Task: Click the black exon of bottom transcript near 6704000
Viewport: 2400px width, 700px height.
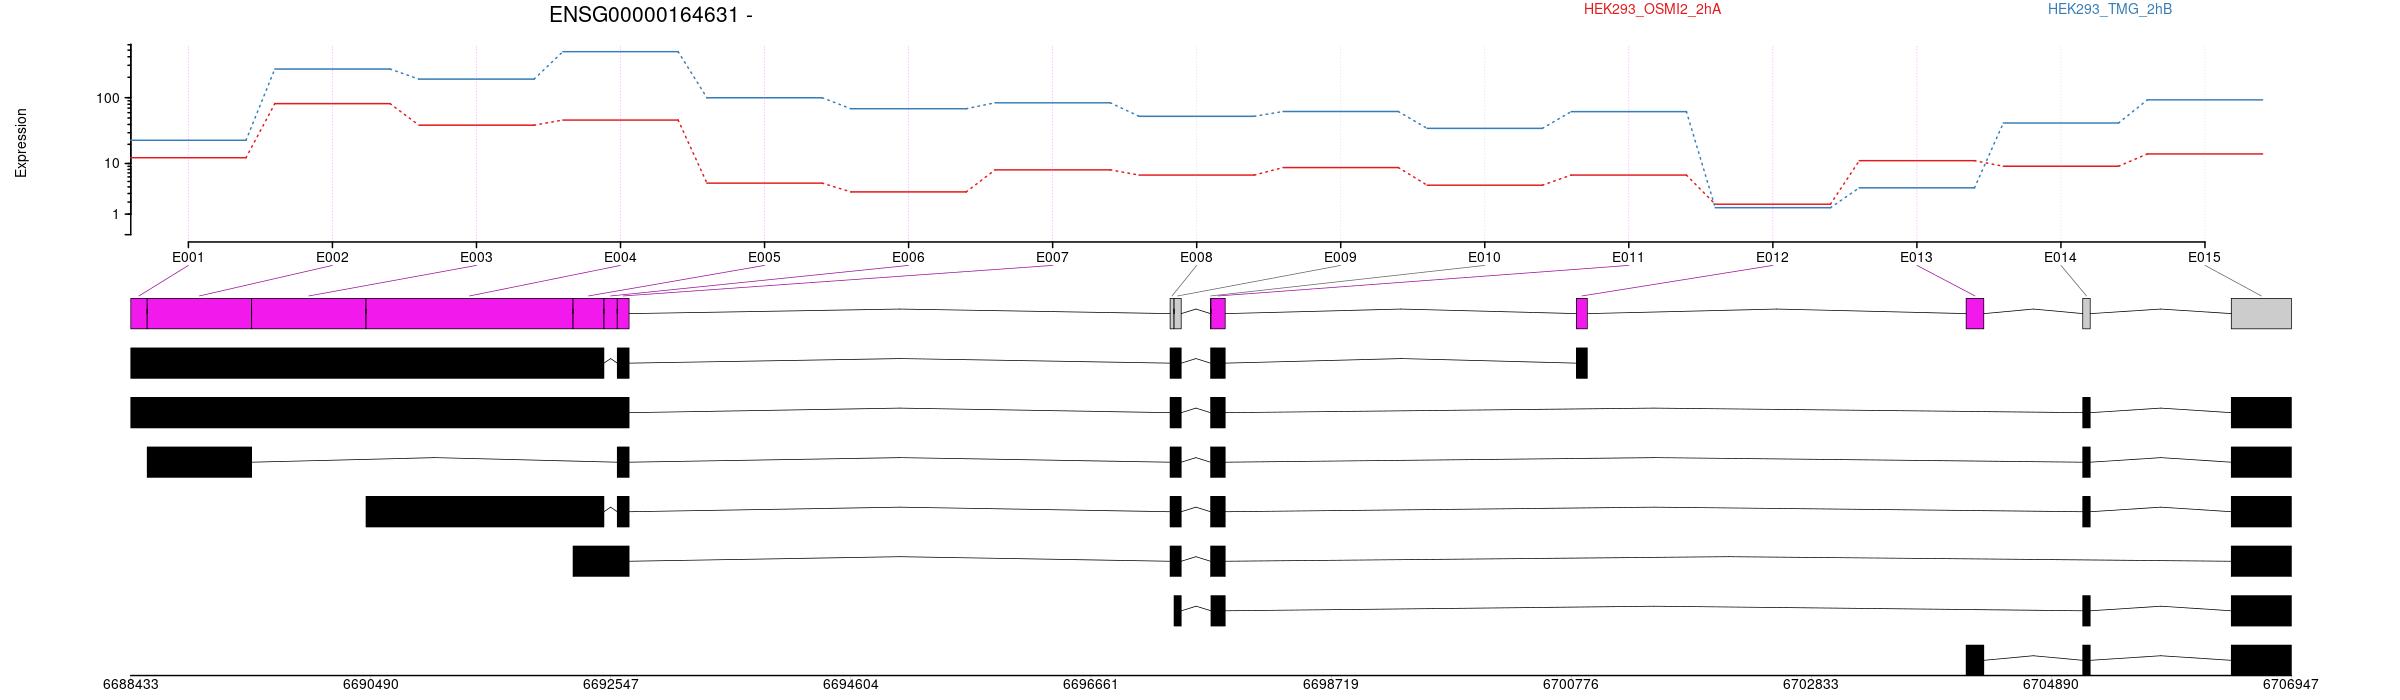Action: pyautogui.click(x=1975, y=660)
